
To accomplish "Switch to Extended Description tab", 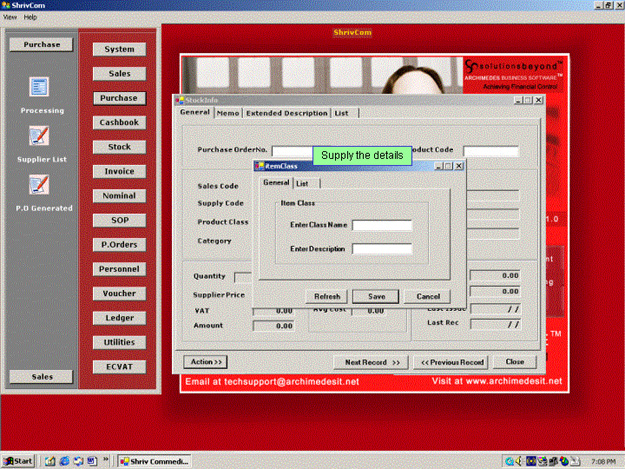I will point(286,113).
